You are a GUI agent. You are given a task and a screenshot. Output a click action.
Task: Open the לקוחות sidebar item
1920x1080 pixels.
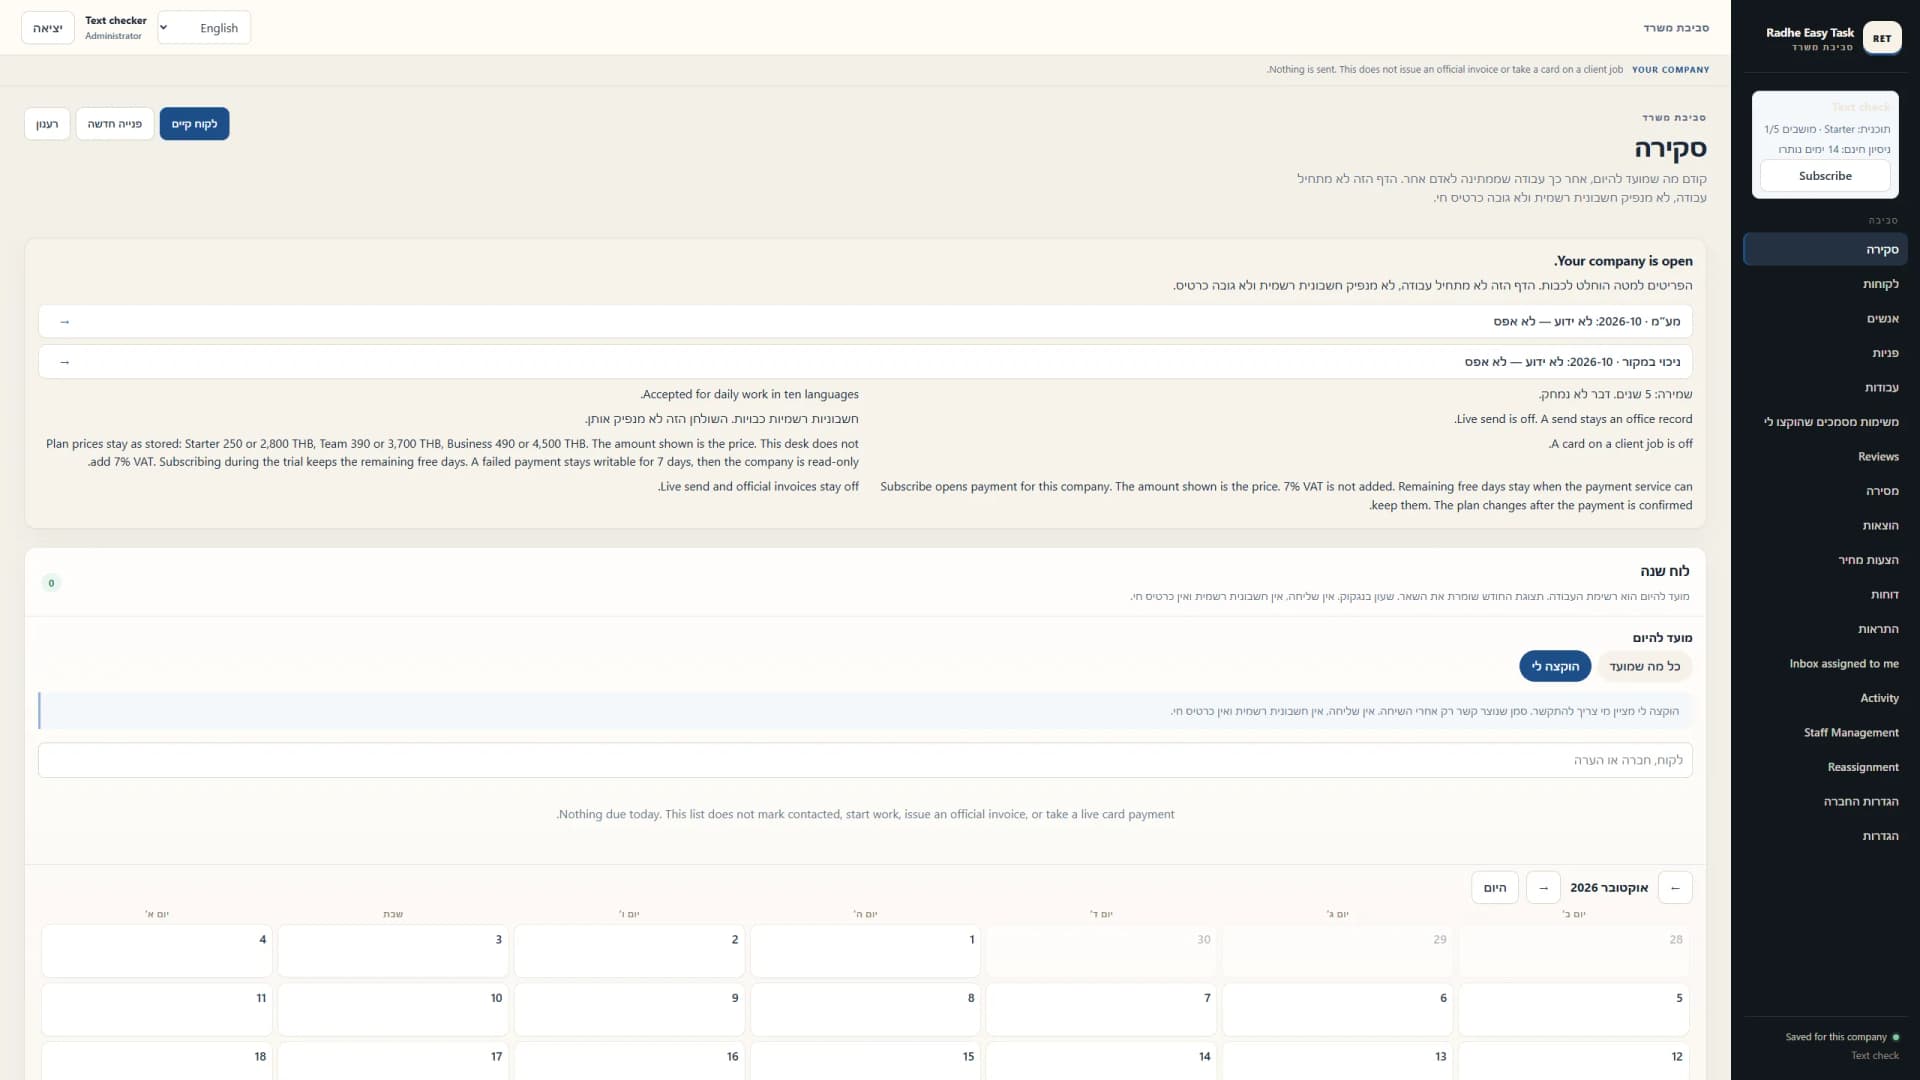[1825, 284]
